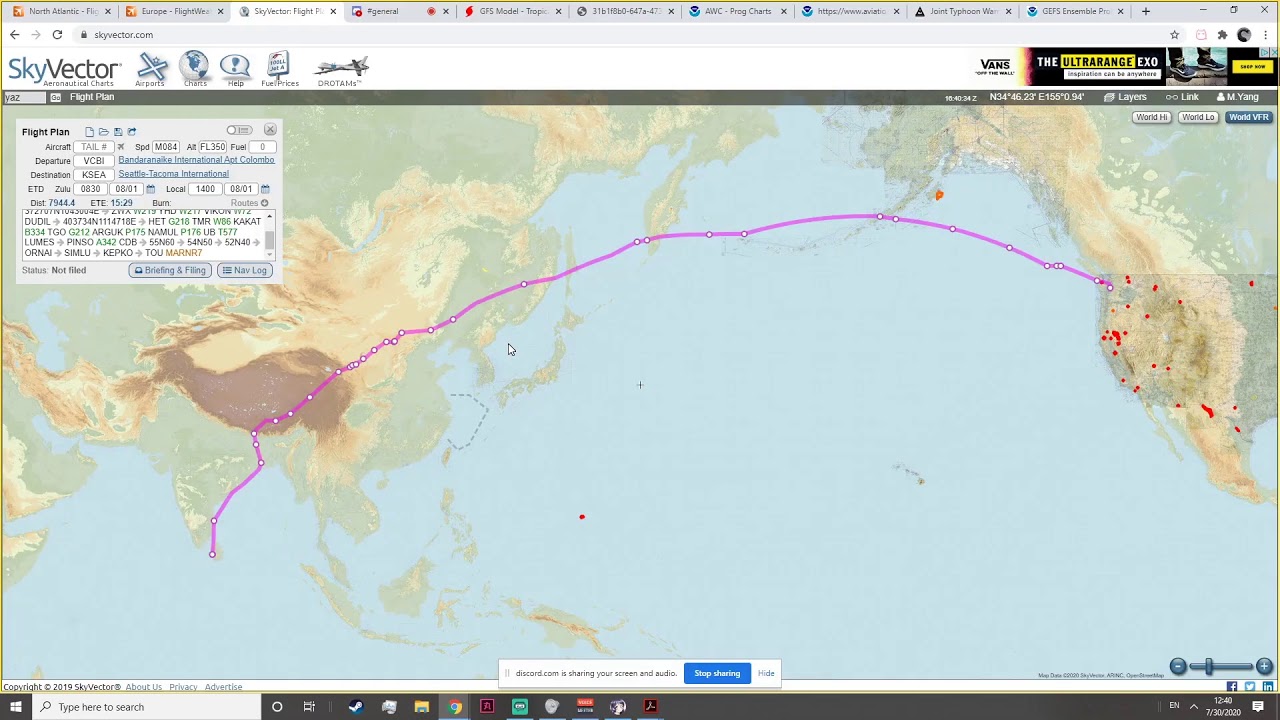The width and height of the screenshot is (1280, 720).
Task: Open a saved flight plan folder
Action: [x=103, y=132]
